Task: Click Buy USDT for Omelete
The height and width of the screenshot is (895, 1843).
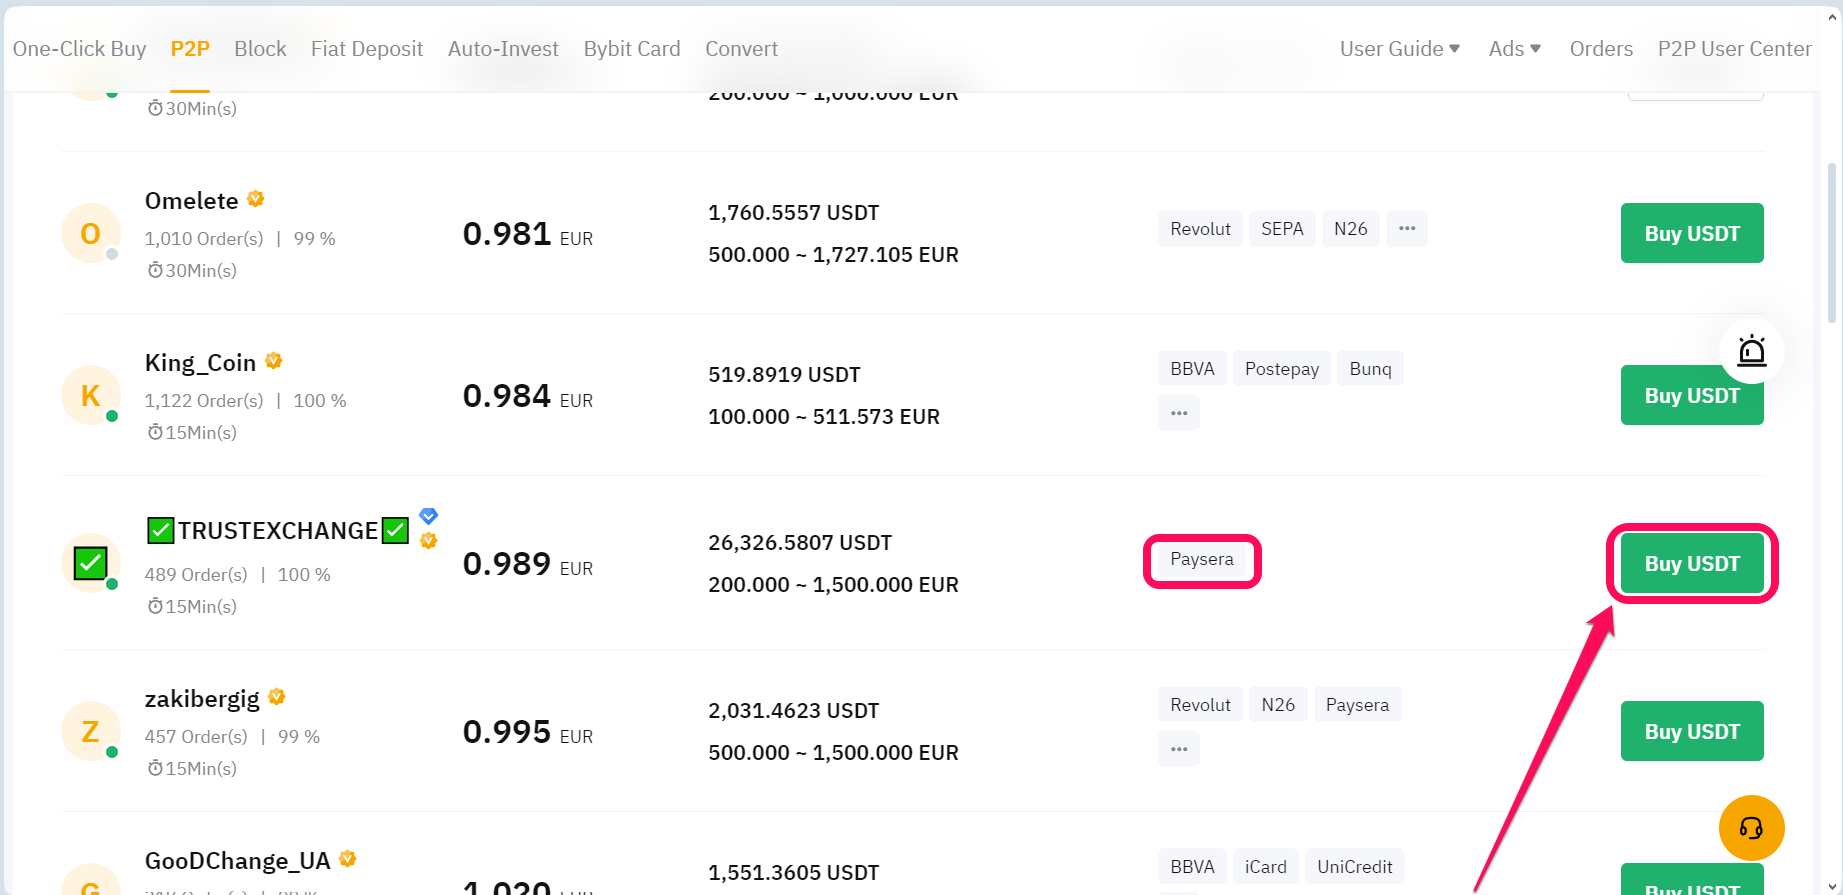Action: [x=1692, y=233]
